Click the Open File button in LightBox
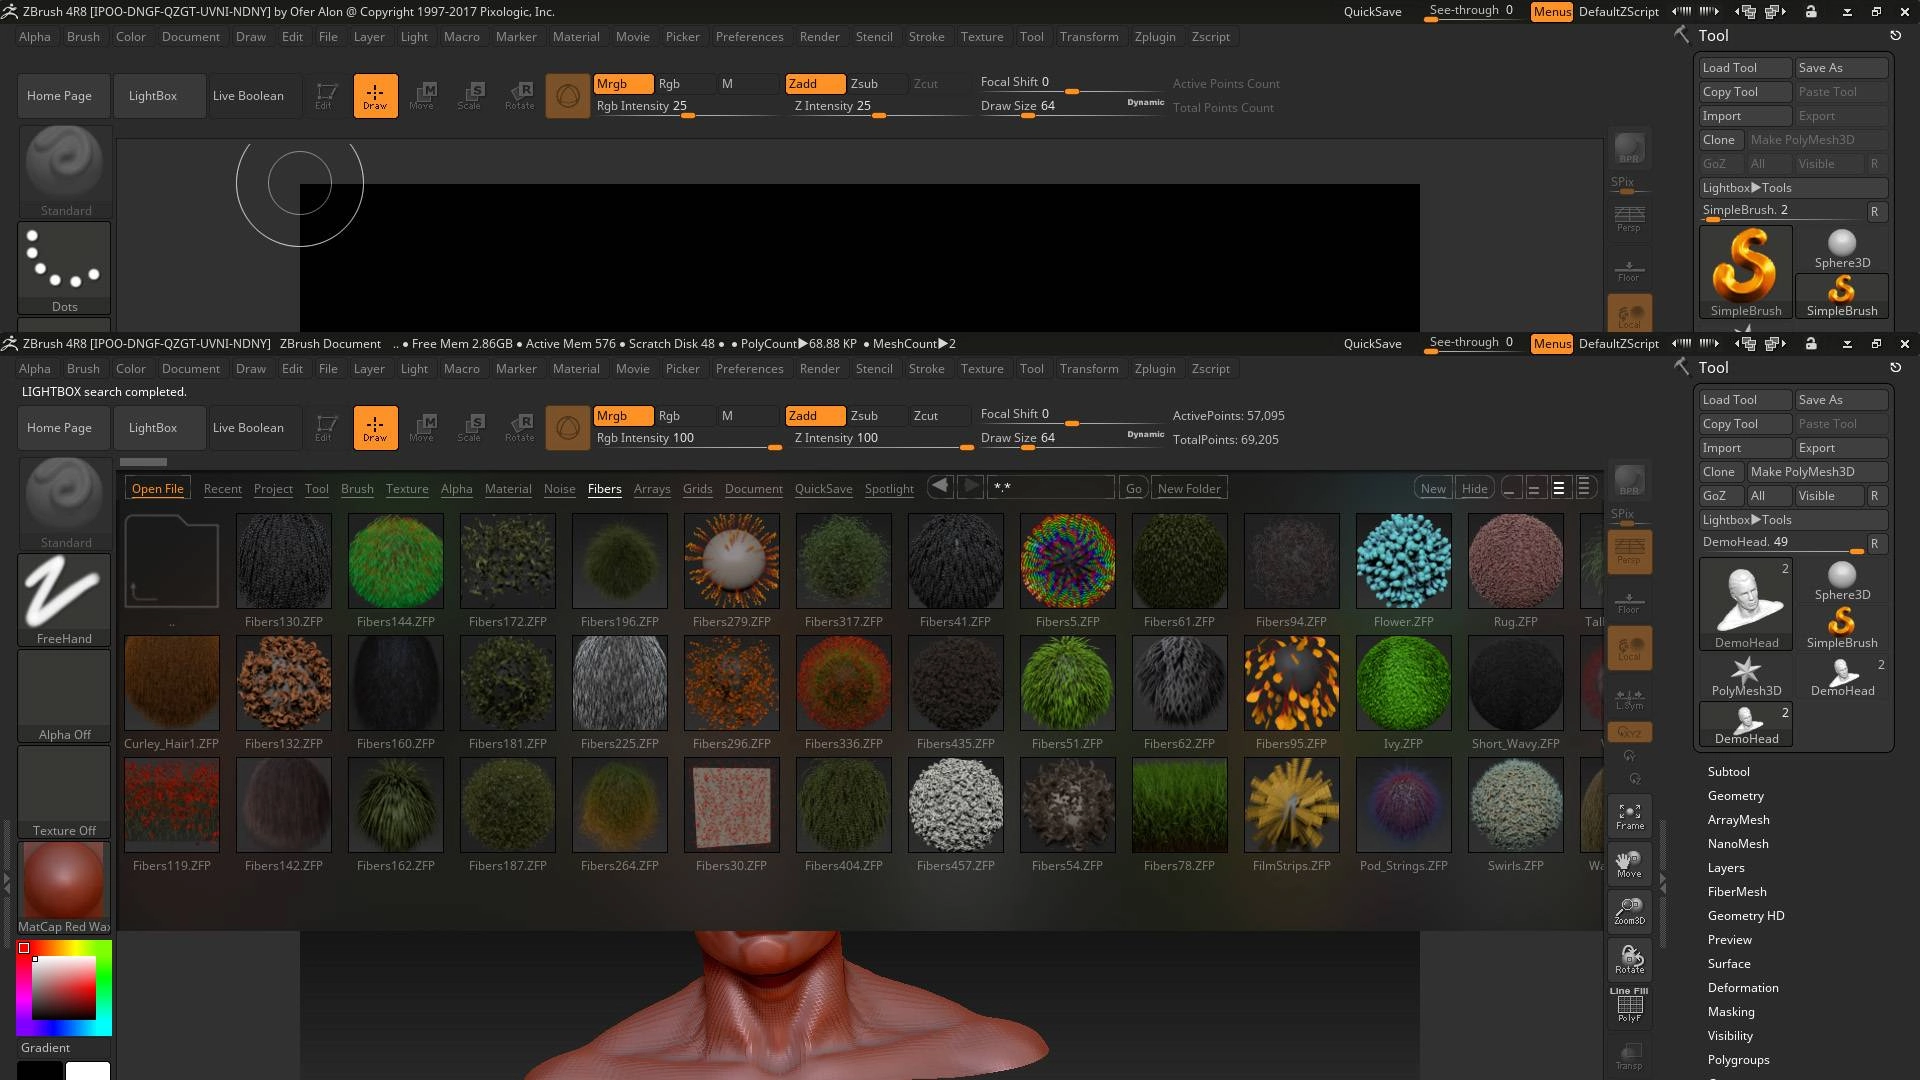1920x1080 pixels. (158, 489)
